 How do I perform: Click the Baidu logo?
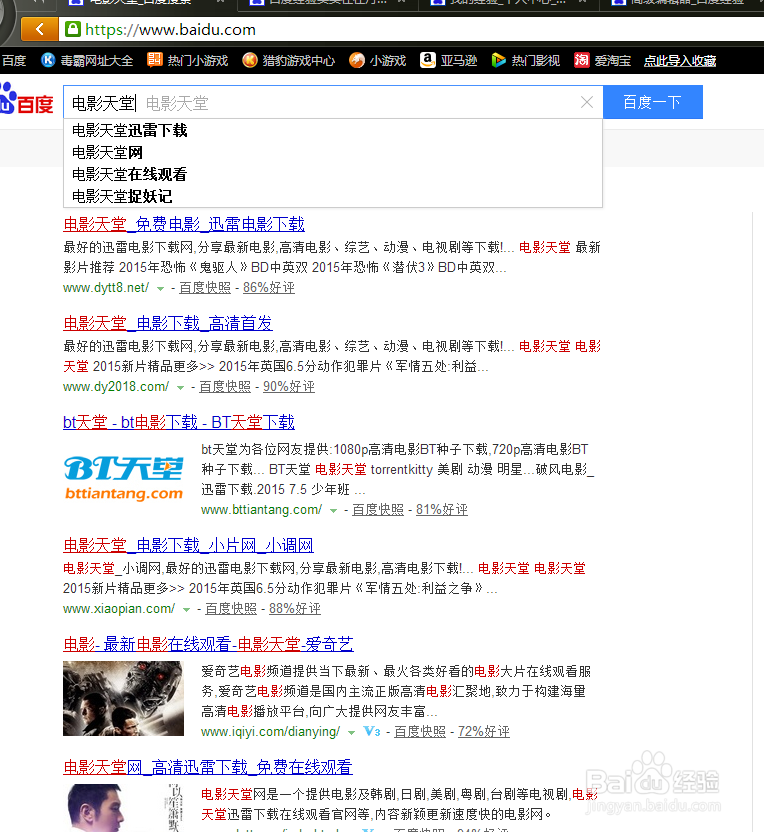(x=27, y=98)
